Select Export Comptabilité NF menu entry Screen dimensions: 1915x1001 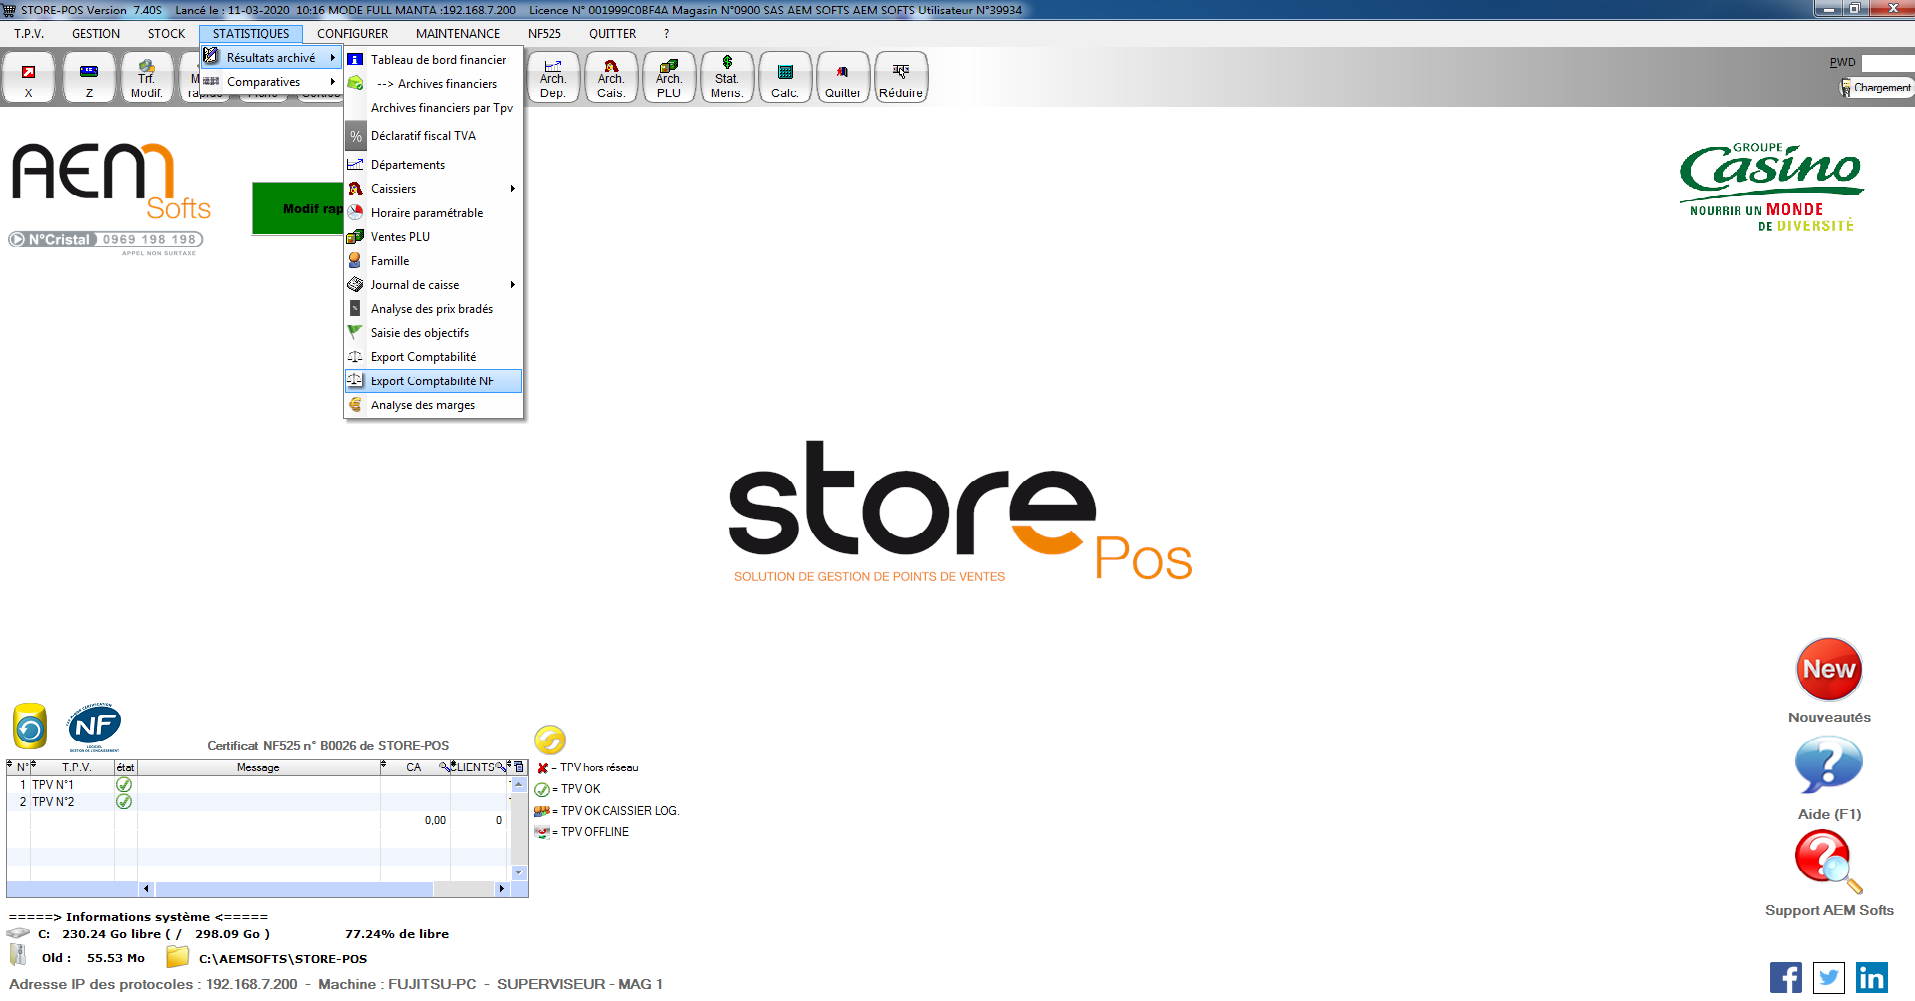click(x=432, y=381)
